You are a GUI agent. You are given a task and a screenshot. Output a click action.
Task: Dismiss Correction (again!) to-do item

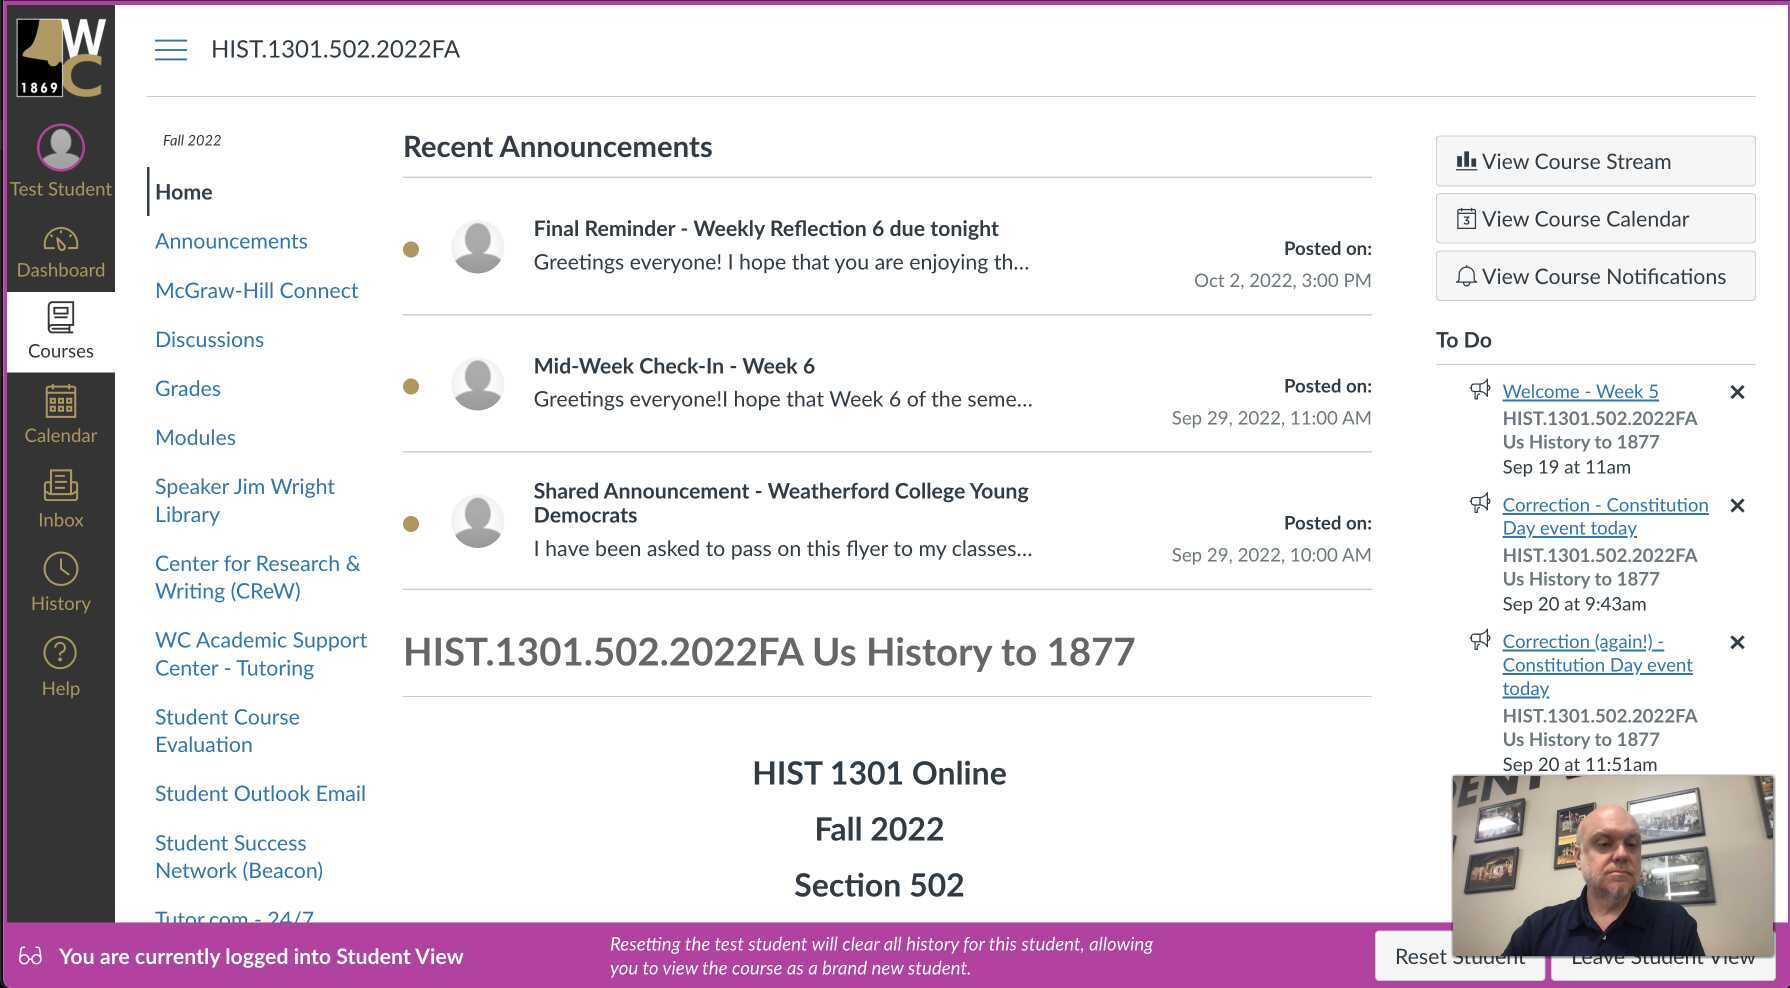(1737, 643)
